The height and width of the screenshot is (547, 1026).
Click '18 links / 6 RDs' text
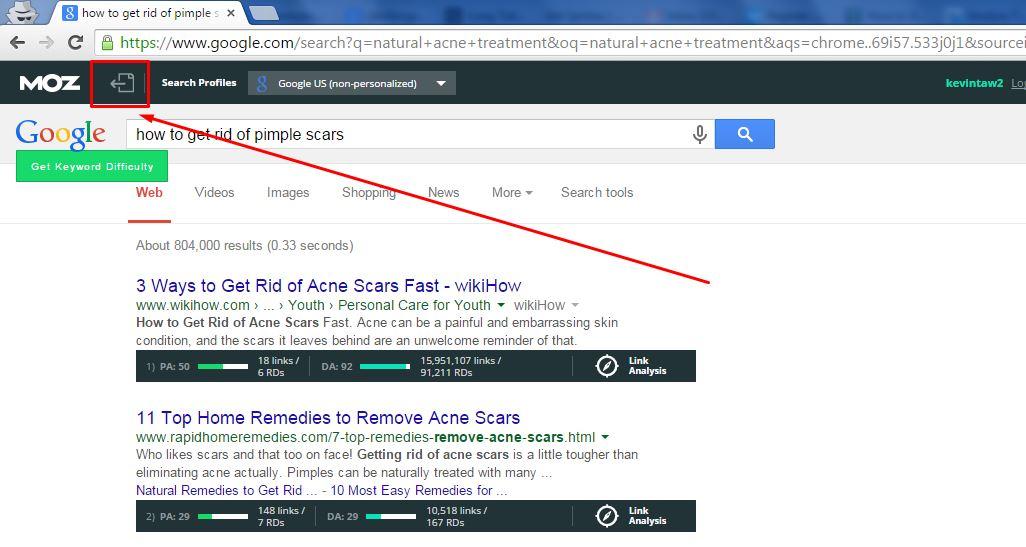pos(278,366)
